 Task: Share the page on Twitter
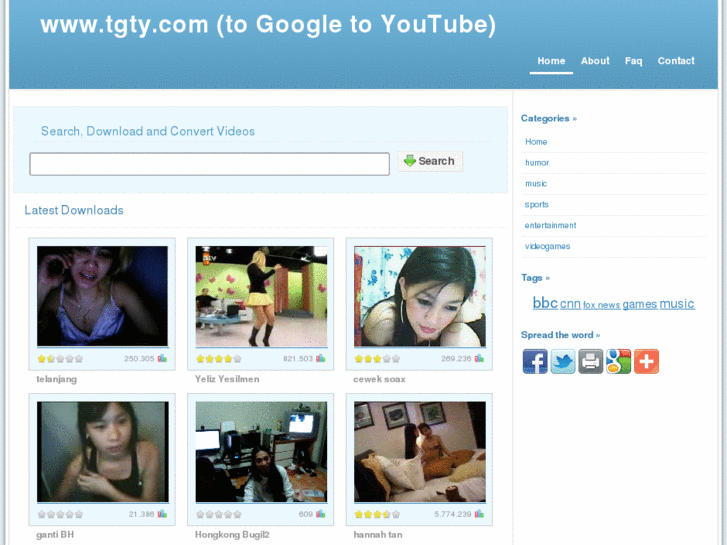(x=563, y=361)
